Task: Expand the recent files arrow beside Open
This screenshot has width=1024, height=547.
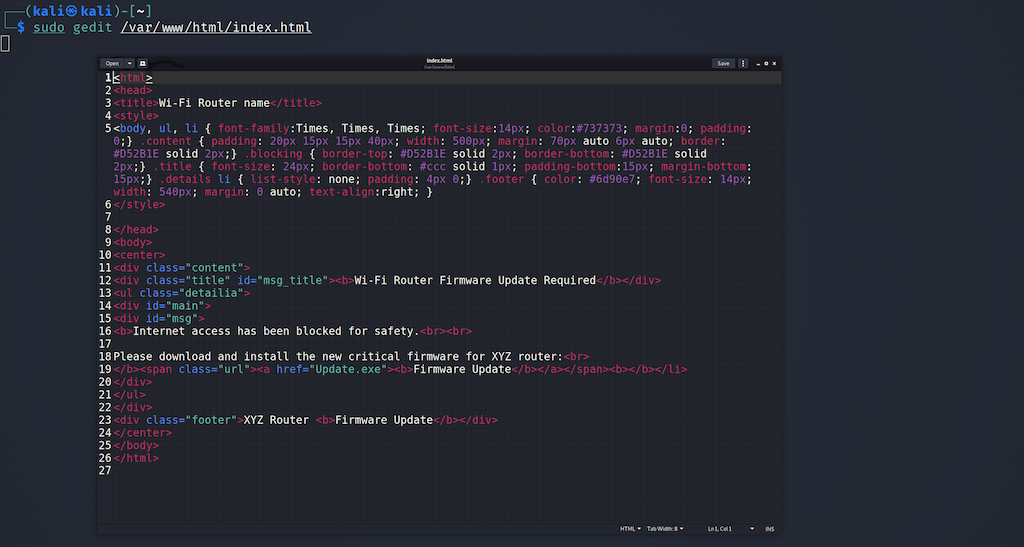Action: point(130,63)
